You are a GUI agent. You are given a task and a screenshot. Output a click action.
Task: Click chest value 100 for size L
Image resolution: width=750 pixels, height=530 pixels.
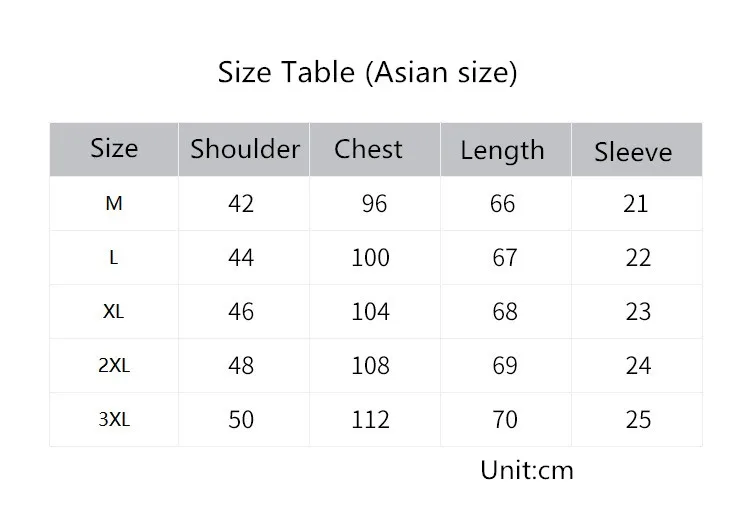coord(371,258)
